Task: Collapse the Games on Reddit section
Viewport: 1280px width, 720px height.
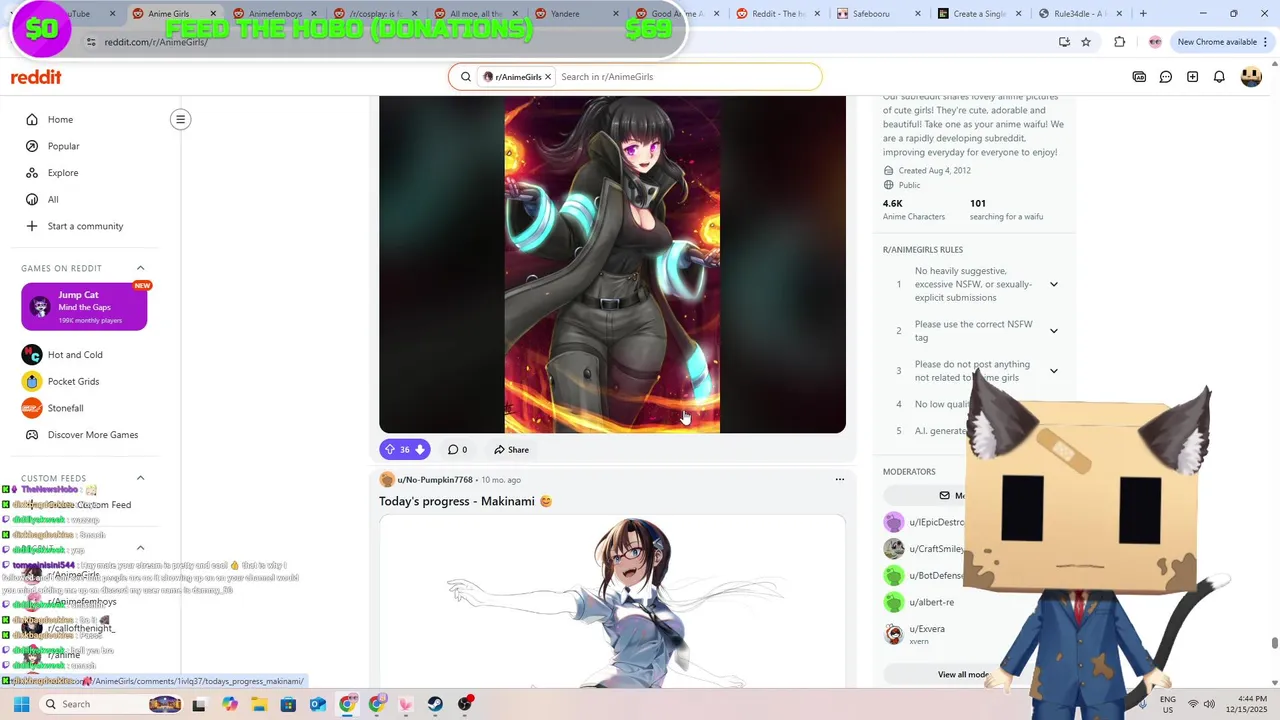Action: pos(140,268)
